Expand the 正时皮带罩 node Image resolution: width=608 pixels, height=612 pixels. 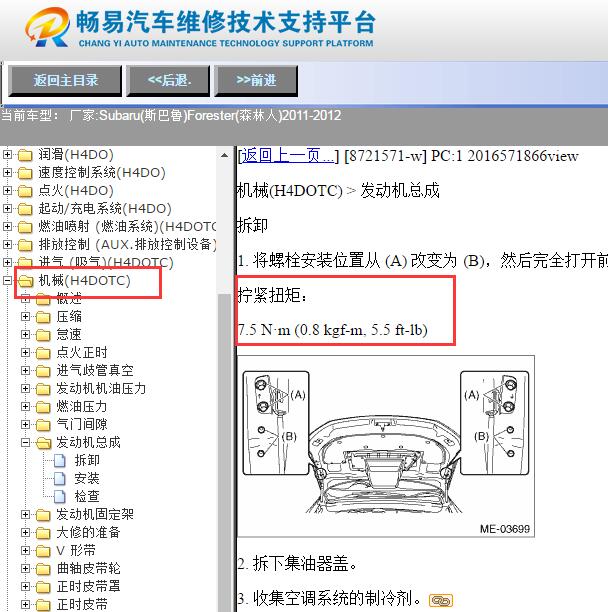tap(25, 586)
